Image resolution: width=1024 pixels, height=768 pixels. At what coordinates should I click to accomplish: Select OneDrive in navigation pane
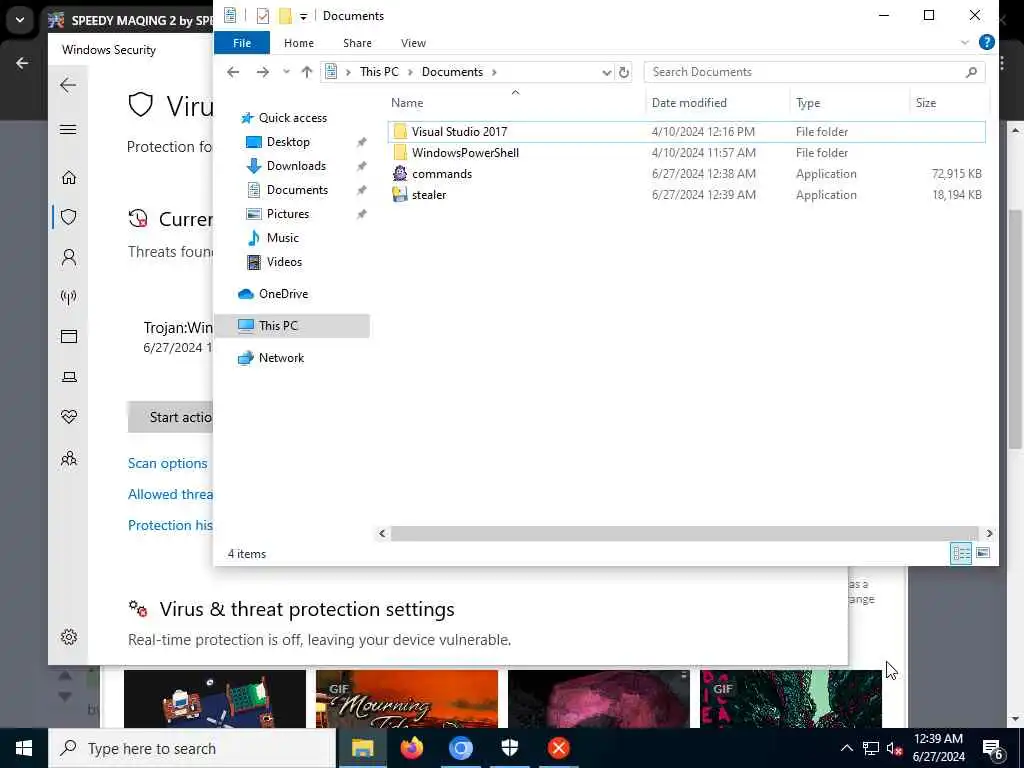pyautogui.click(x=283, y=294)
